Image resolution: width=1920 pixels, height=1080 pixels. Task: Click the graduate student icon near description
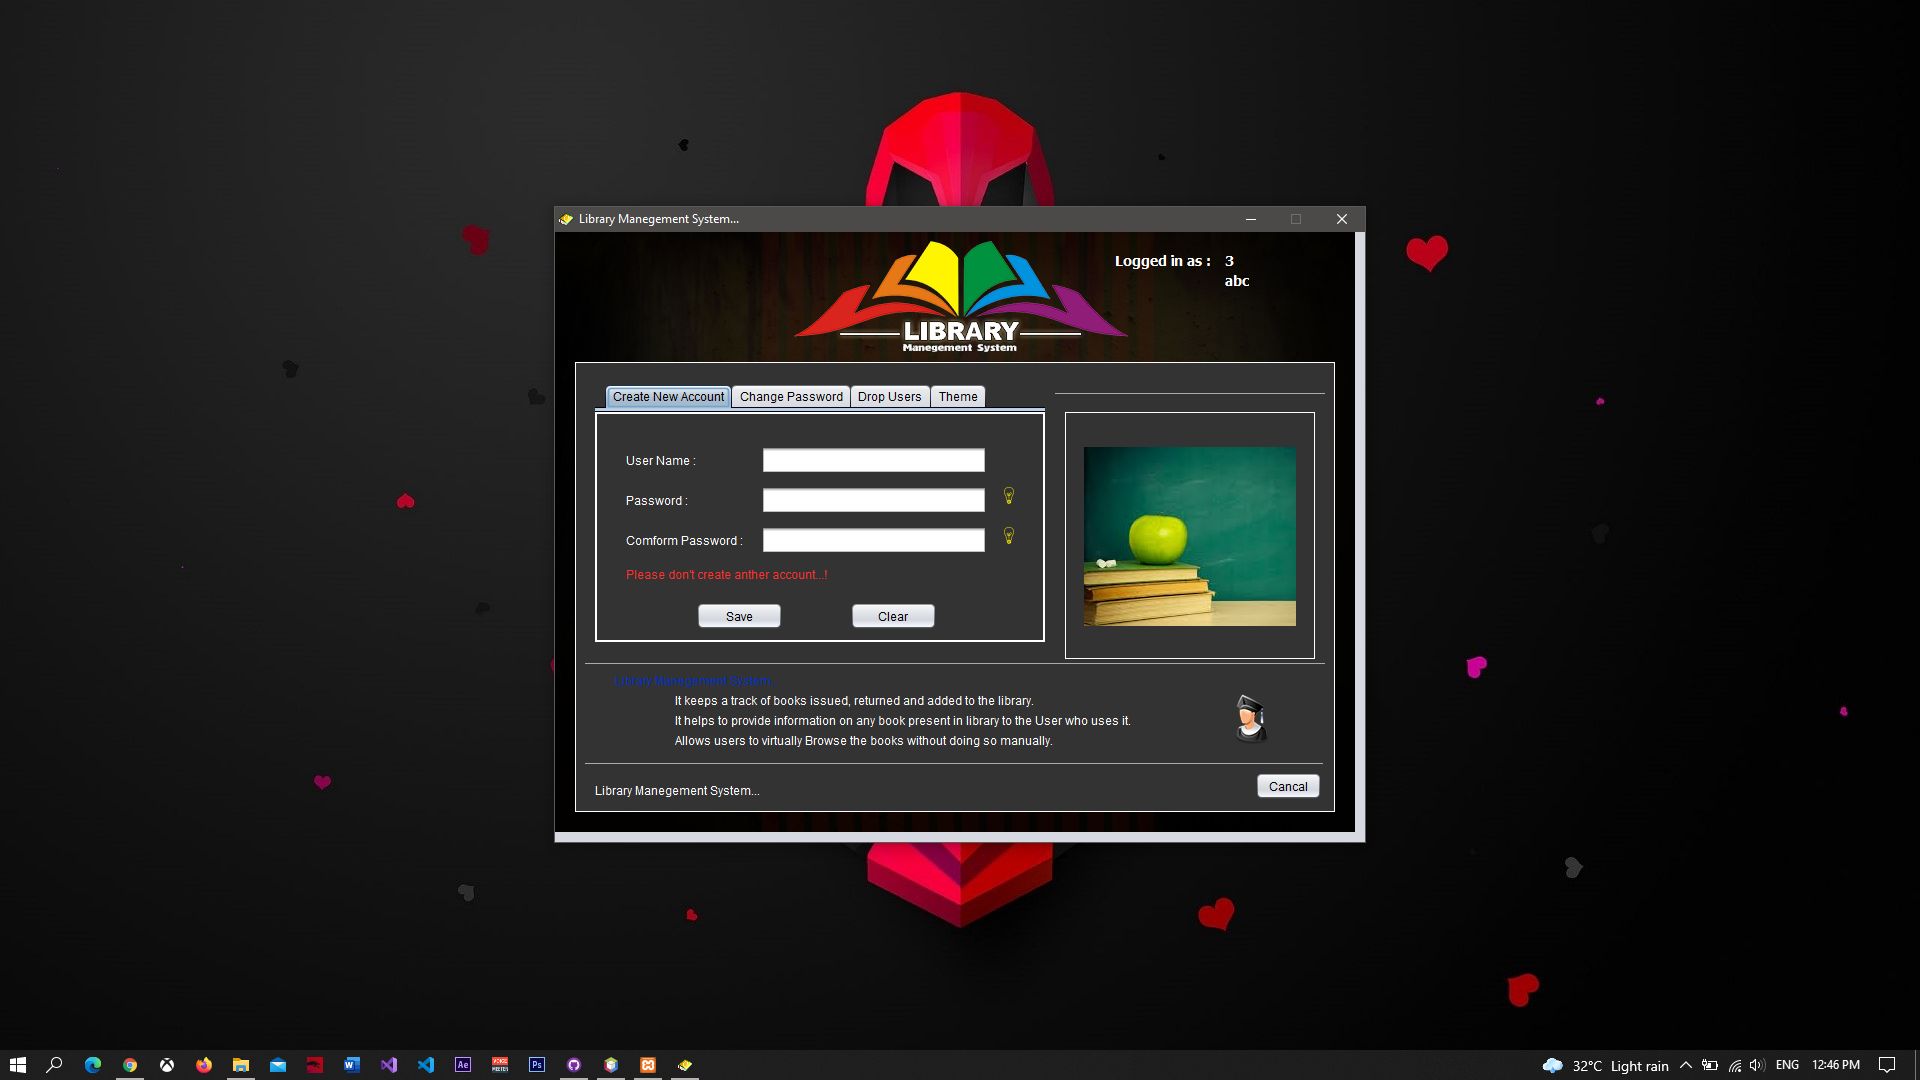click(x=1249, y=718)
